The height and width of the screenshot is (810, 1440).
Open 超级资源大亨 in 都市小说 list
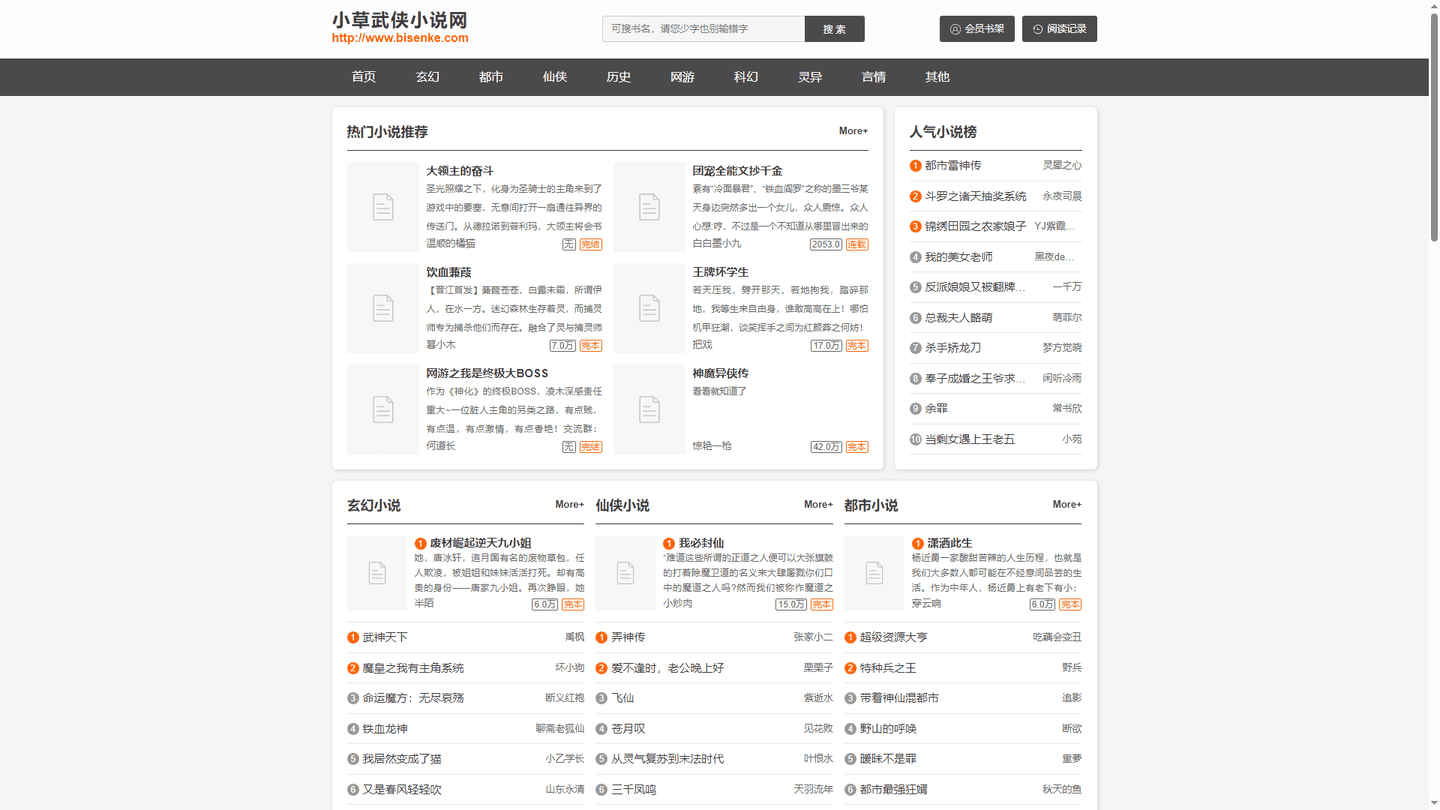pyautogui.click(x=894, y=637)
